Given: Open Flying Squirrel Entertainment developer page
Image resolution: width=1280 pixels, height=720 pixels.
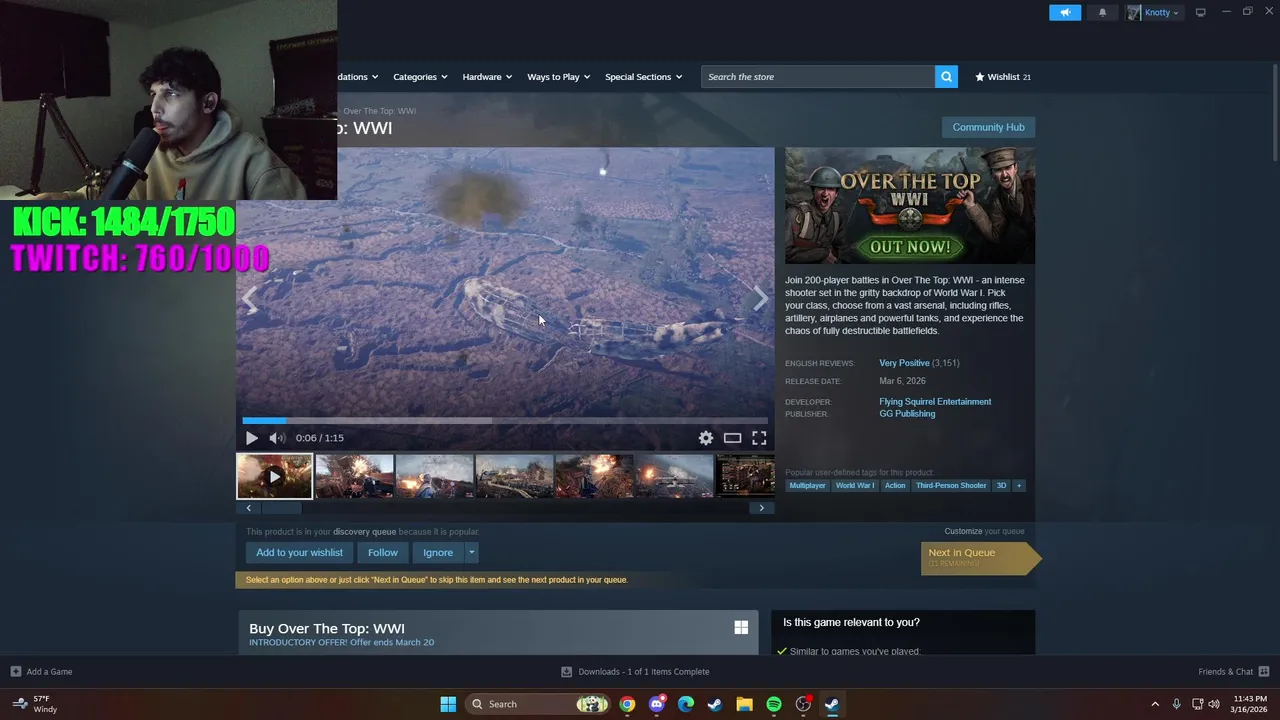Looking at the screenshot, I should pos(935,402).
